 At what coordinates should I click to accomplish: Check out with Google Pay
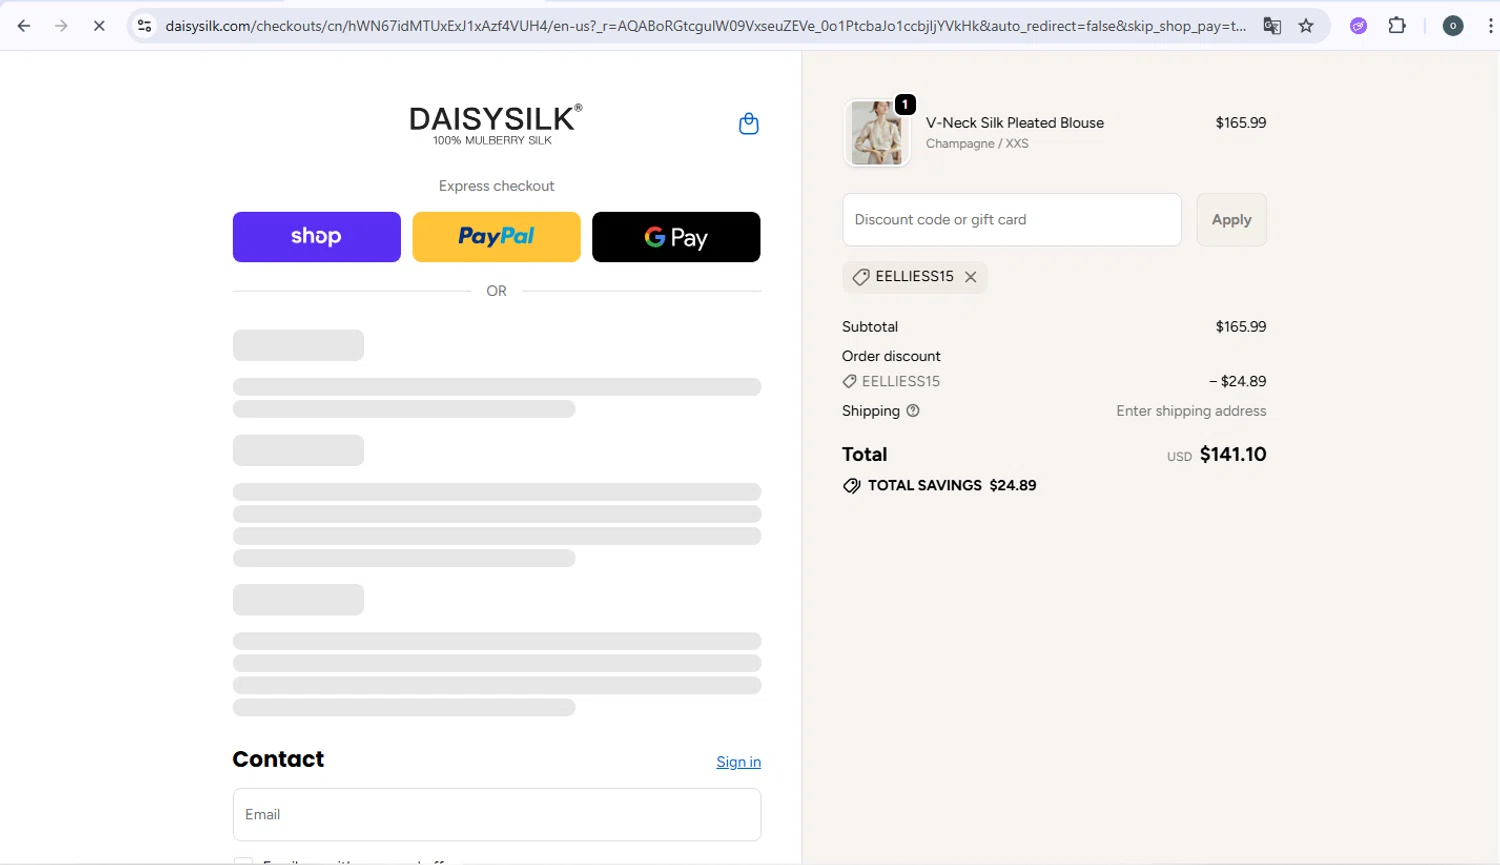click(676, 237)
